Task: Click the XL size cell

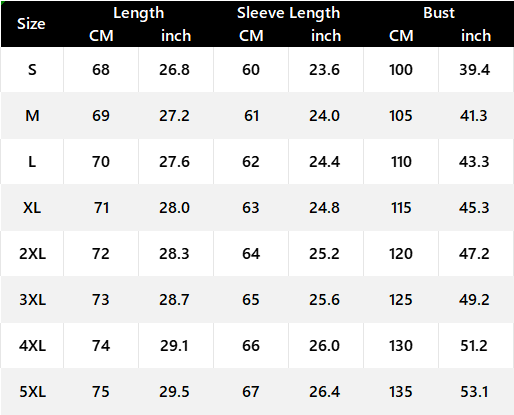Action: [x=32, y=208]
